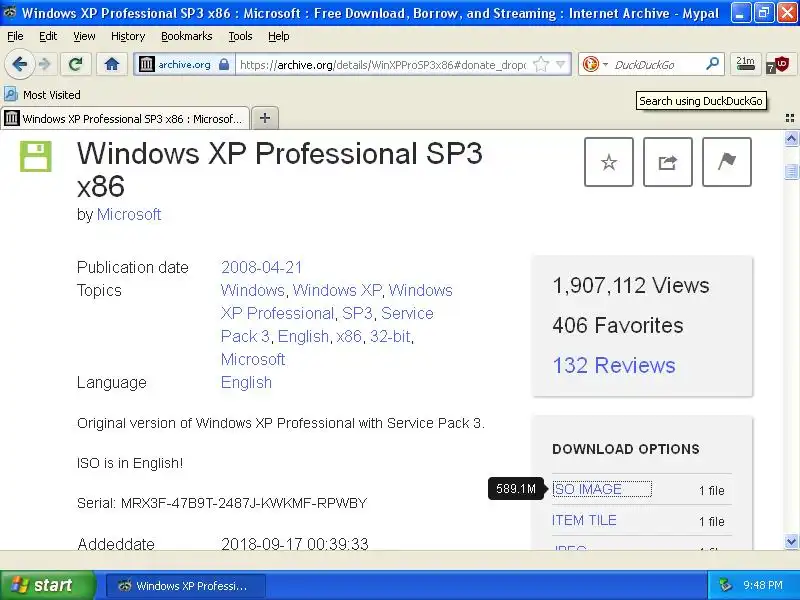Image resolution: width=800 pixels, height=600 pixels.
Task: Open the Edit menu
Action: click(x=48, y=36)
